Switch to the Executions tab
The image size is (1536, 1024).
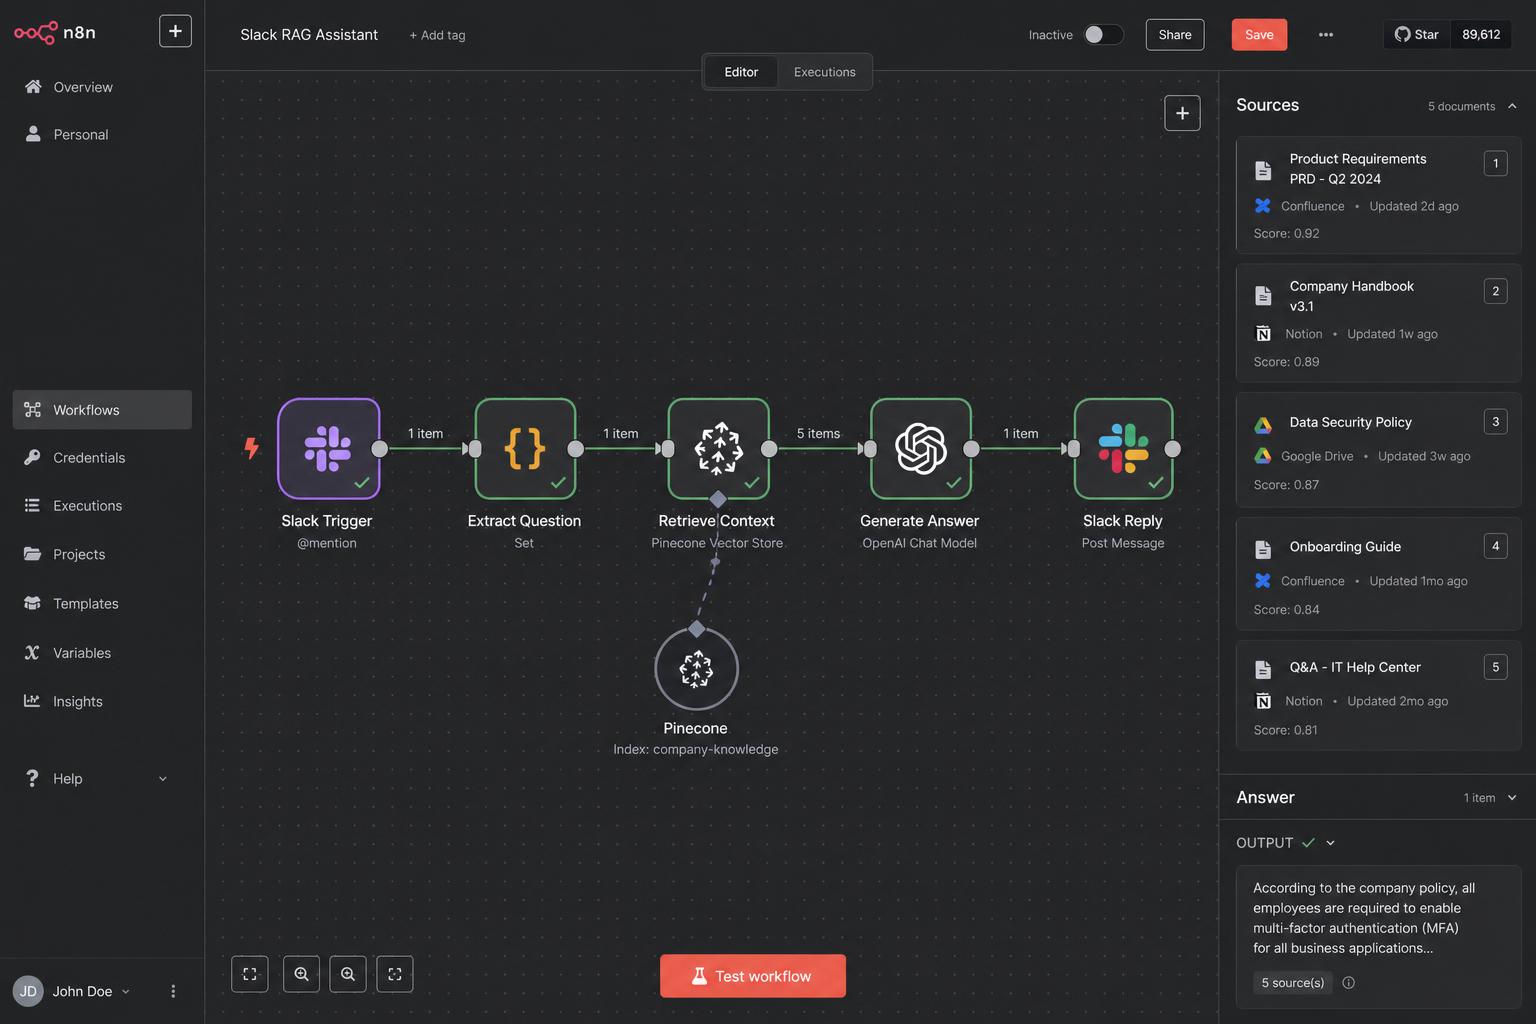825,72
